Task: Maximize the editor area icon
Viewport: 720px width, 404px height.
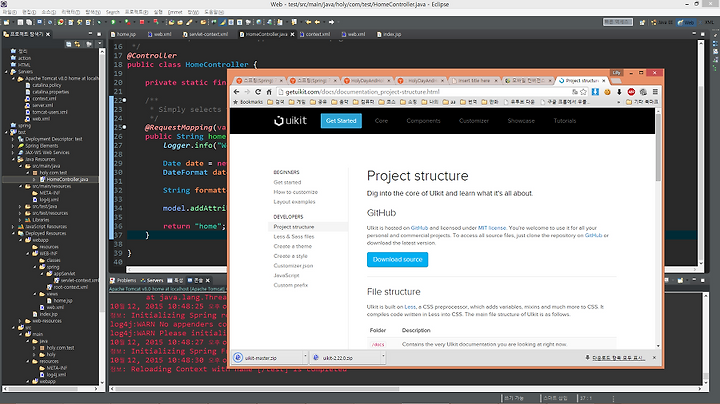Action: pyautogui.click(x=702, y=34)
